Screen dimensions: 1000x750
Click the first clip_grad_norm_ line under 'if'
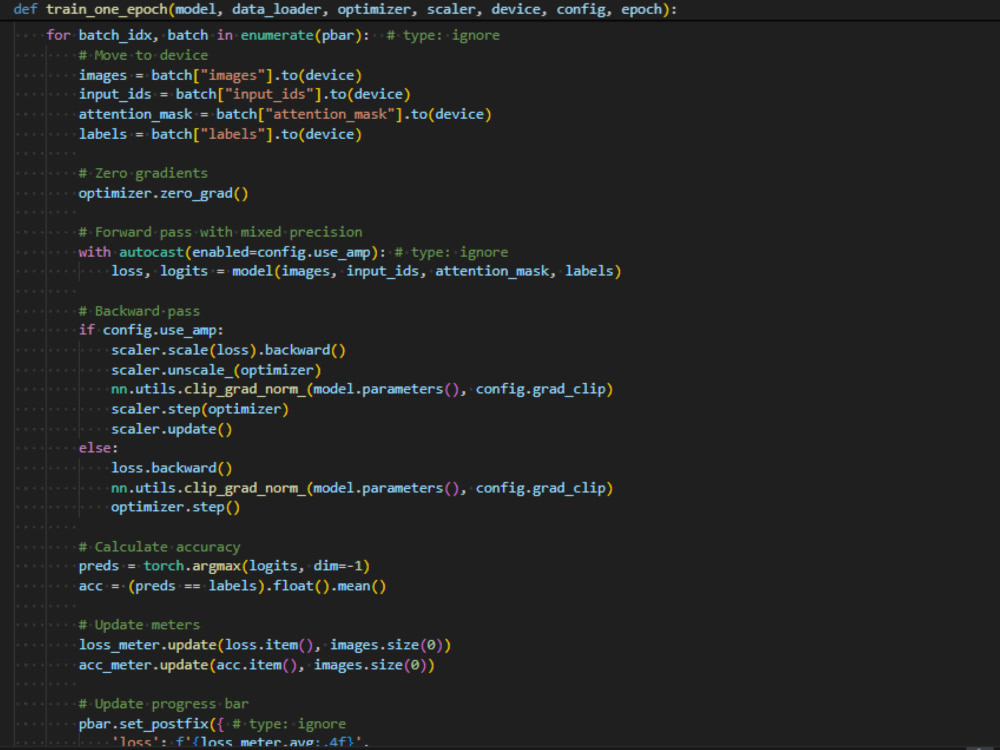click(362, 389)
